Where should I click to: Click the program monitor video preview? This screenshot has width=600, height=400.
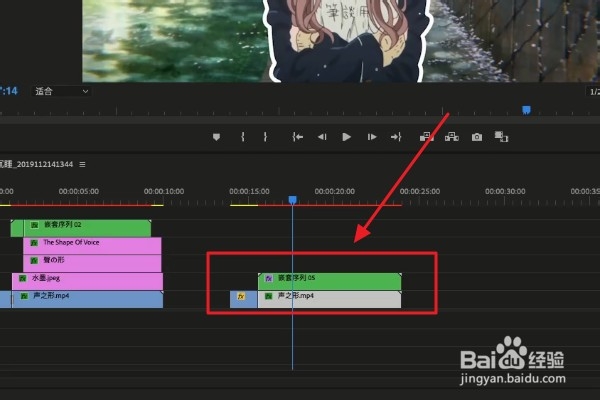(x=341, y=41)
